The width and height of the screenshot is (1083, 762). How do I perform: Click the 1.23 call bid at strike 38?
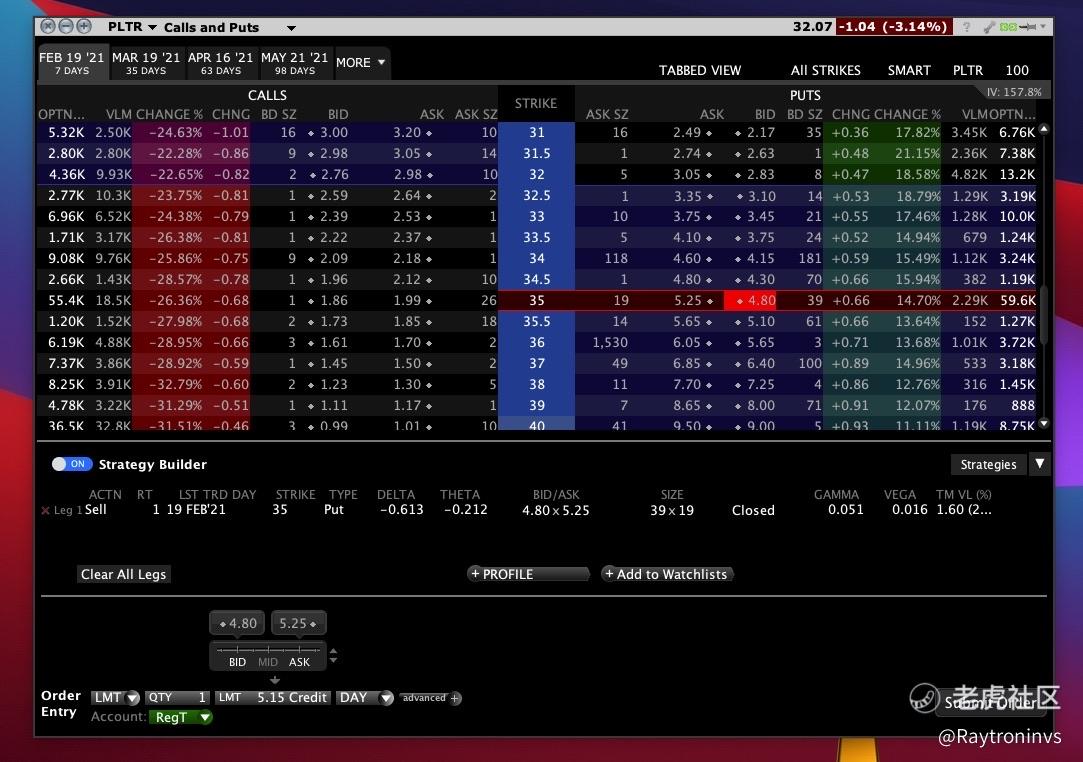[x=328, y=384]
